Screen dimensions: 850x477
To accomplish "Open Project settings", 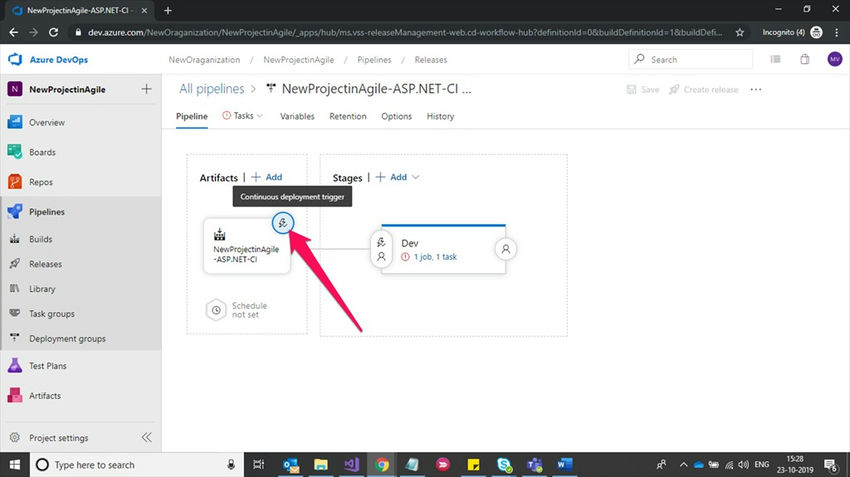I will pos(59,437).
